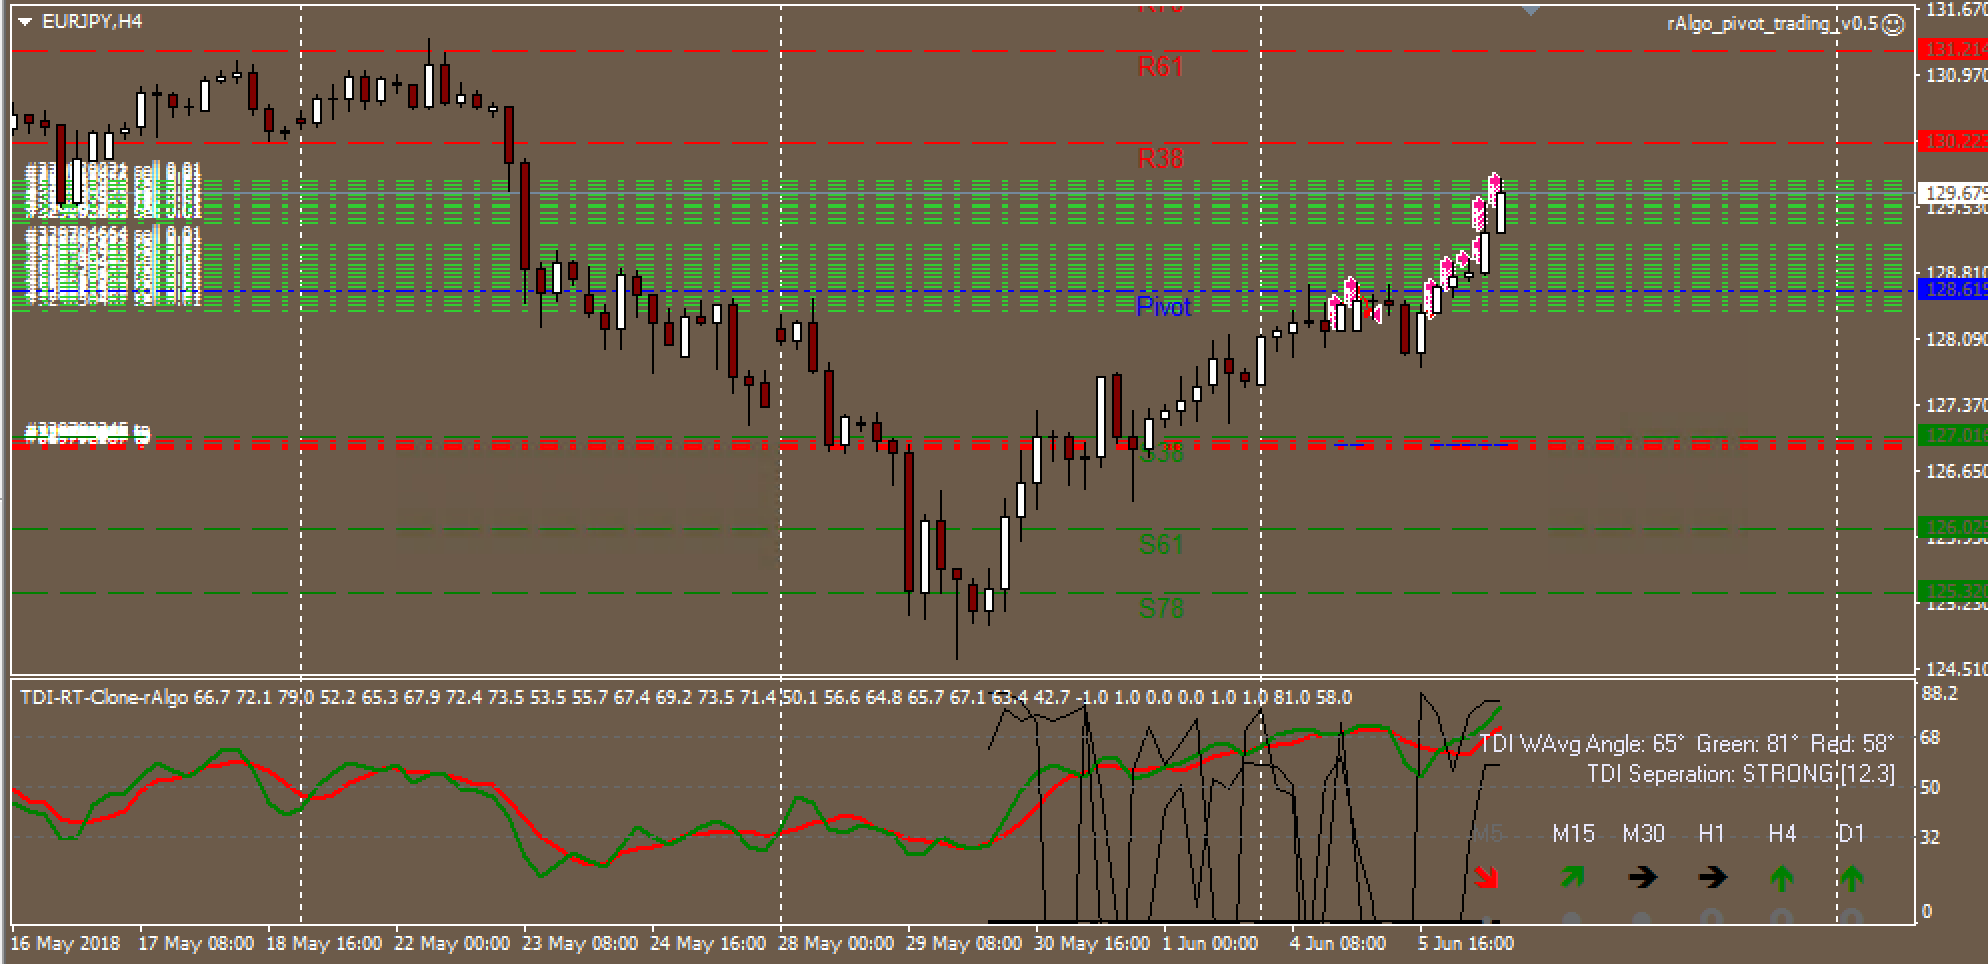Open the EURJPY,H4 one-click trading triangle

click(x=25, y=22)
